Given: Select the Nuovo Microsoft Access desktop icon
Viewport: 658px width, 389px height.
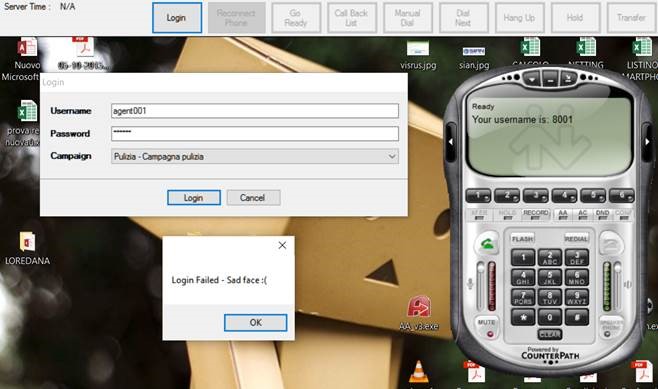Looking at the screenshot, I should 23,59.
